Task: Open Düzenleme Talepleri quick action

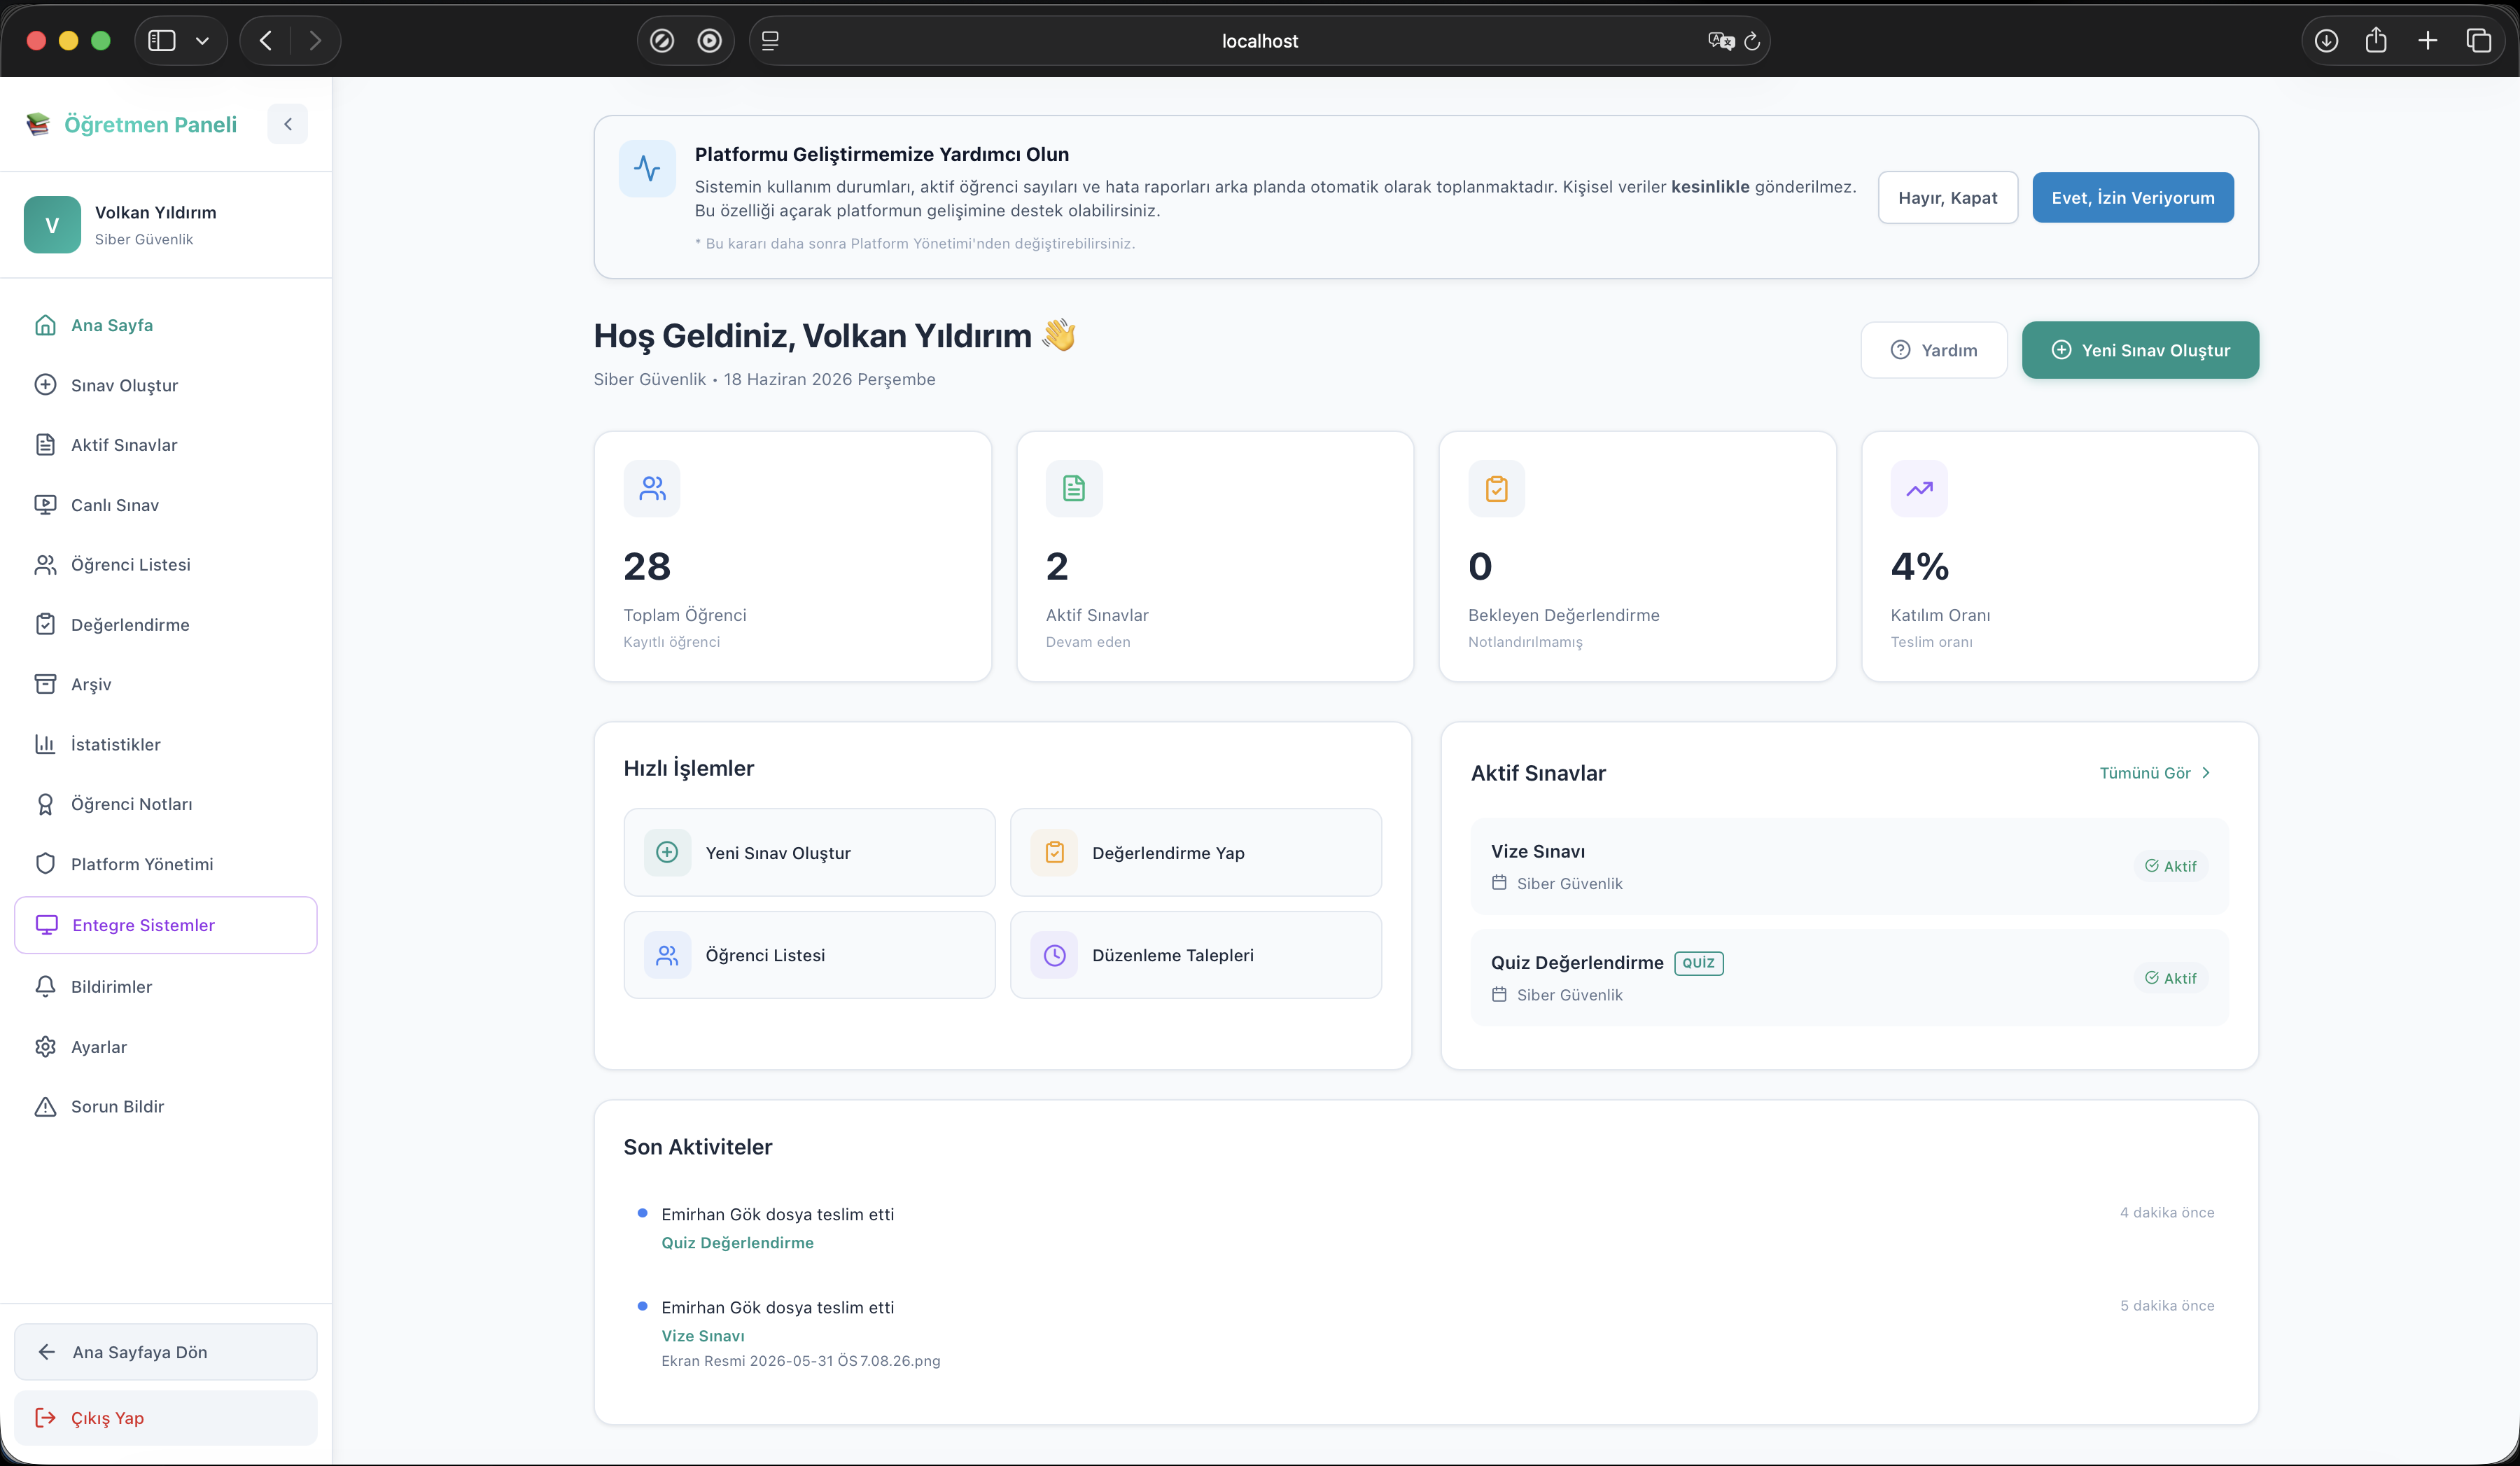Action: click(1196, 955)
